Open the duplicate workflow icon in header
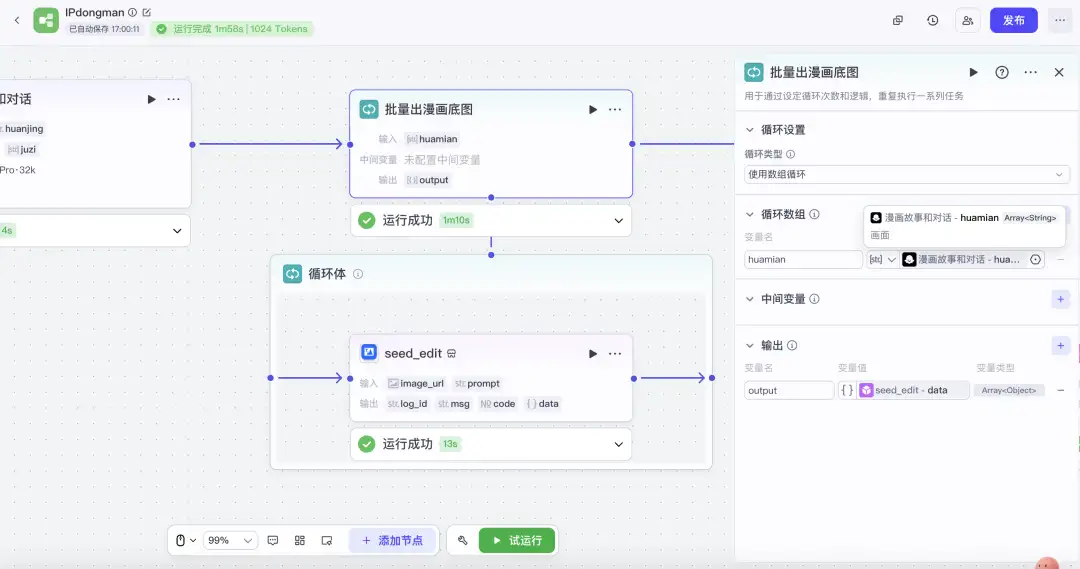This screenshot has height=569, width=1080. tap(897, 21)
